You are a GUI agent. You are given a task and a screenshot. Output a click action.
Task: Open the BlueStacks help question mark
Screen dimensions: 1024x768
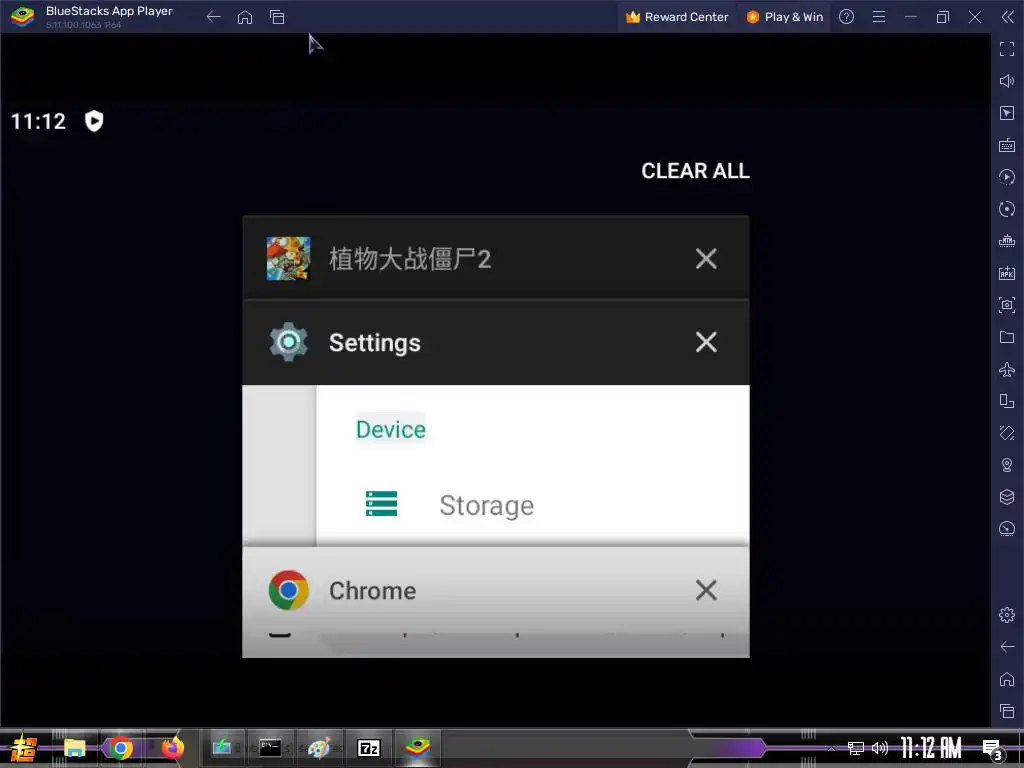[846, 17]
